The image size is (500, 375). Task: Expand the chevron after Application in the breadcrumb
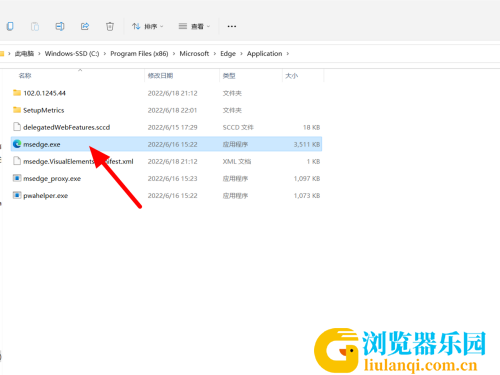(288, 54)
